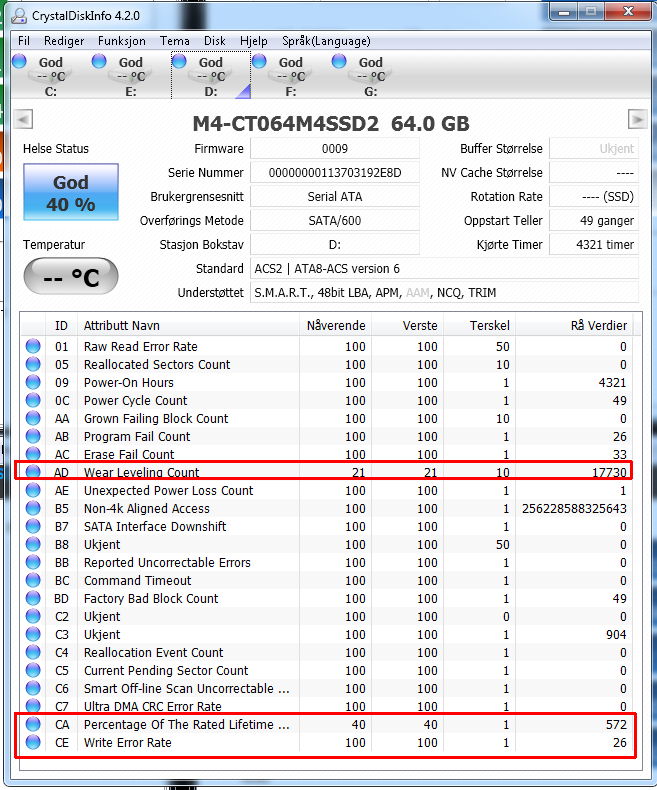Click the Firmware field 0009
This screenshot has height=790, width=657.
[x=335, y=149]
